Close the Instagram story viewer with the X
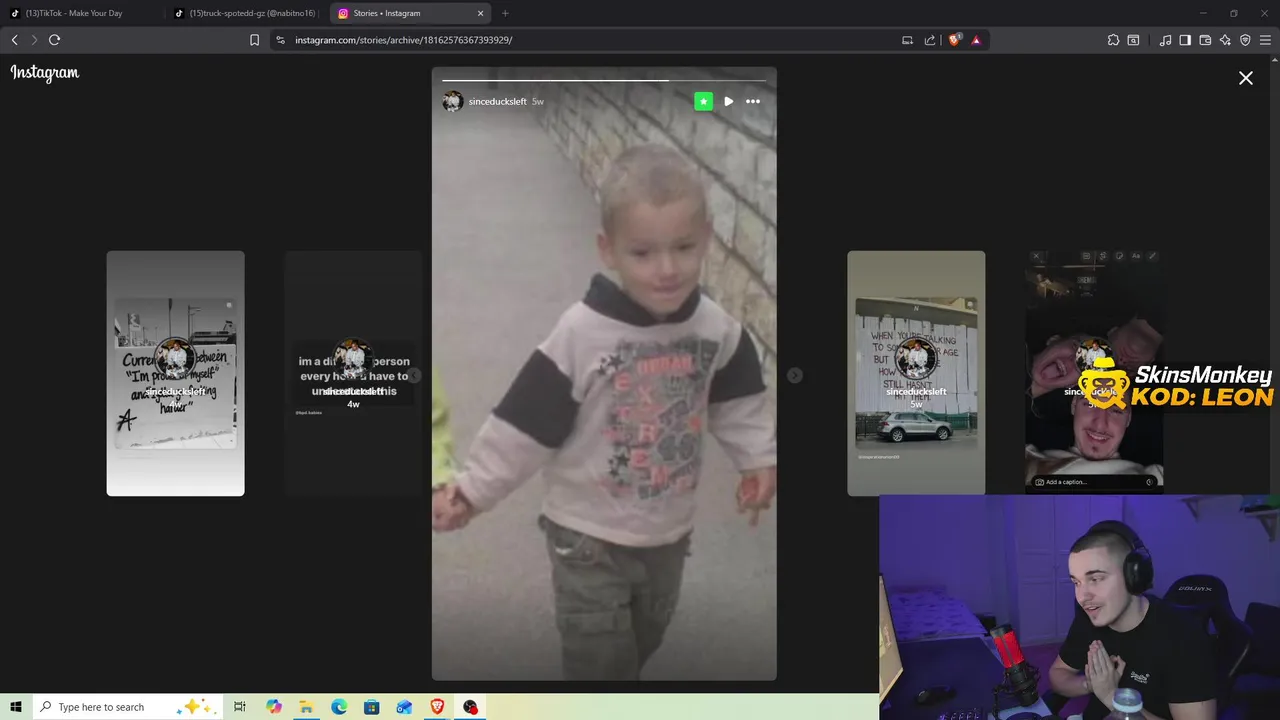This screenshot has width=1280, height=720. tap(1246, 78)
